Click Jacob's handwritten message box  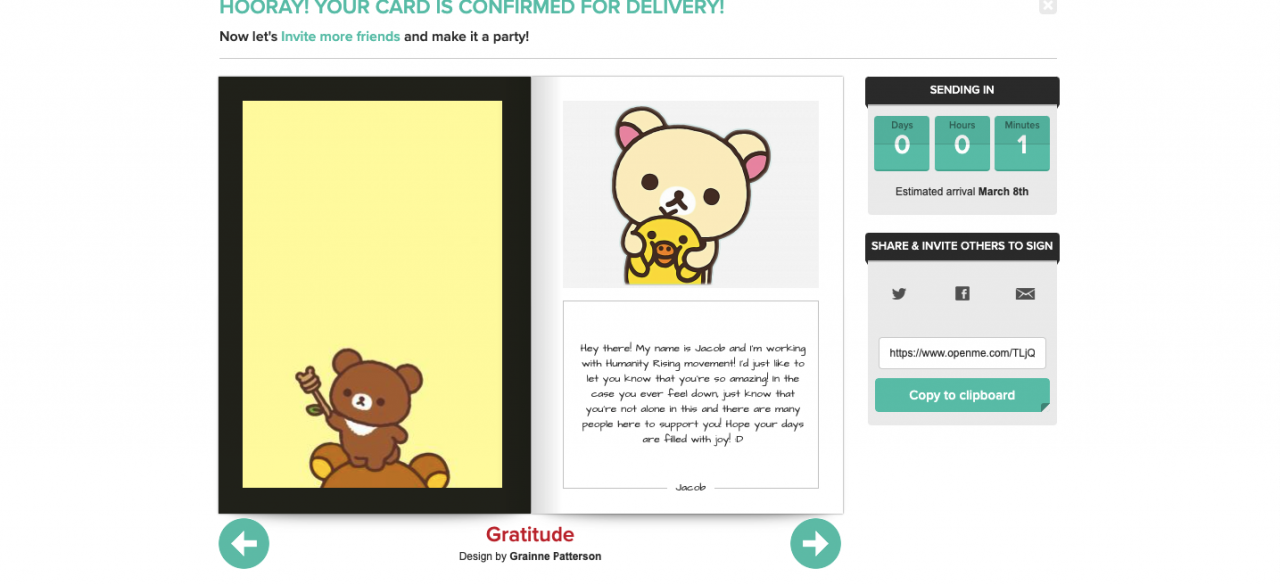pos(690,395)
